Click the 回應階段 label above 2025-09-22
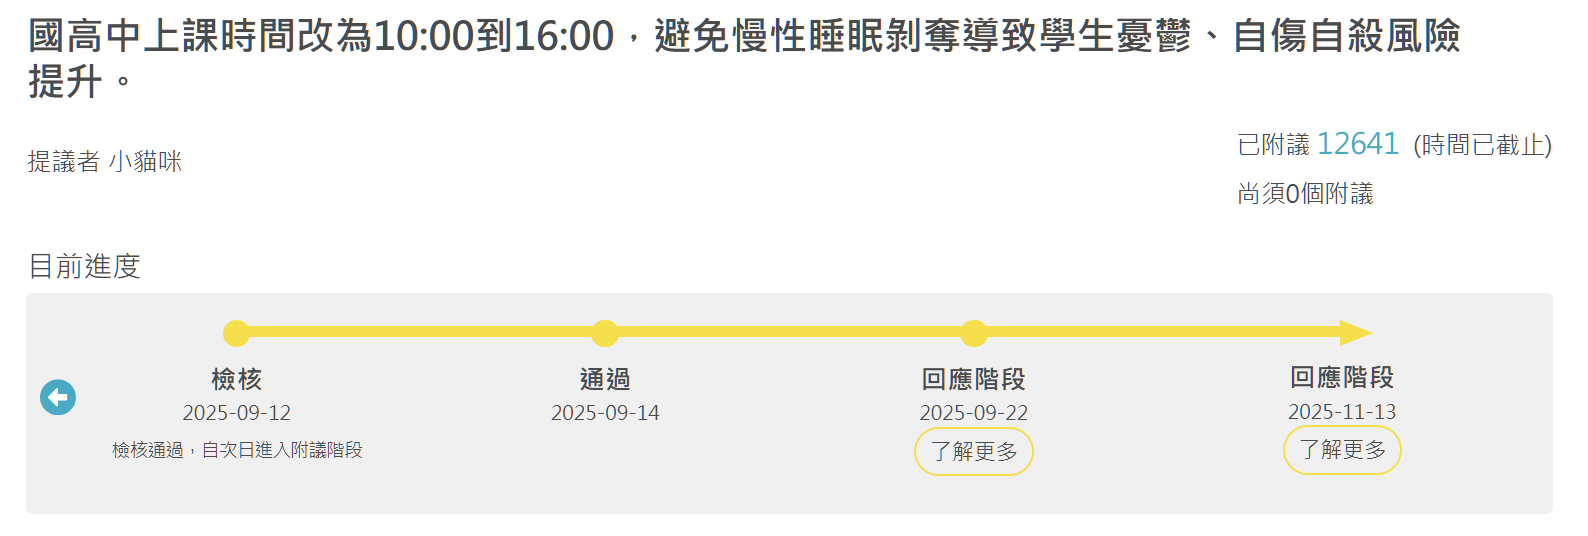The image size is (1588, 536). [973, 379]
